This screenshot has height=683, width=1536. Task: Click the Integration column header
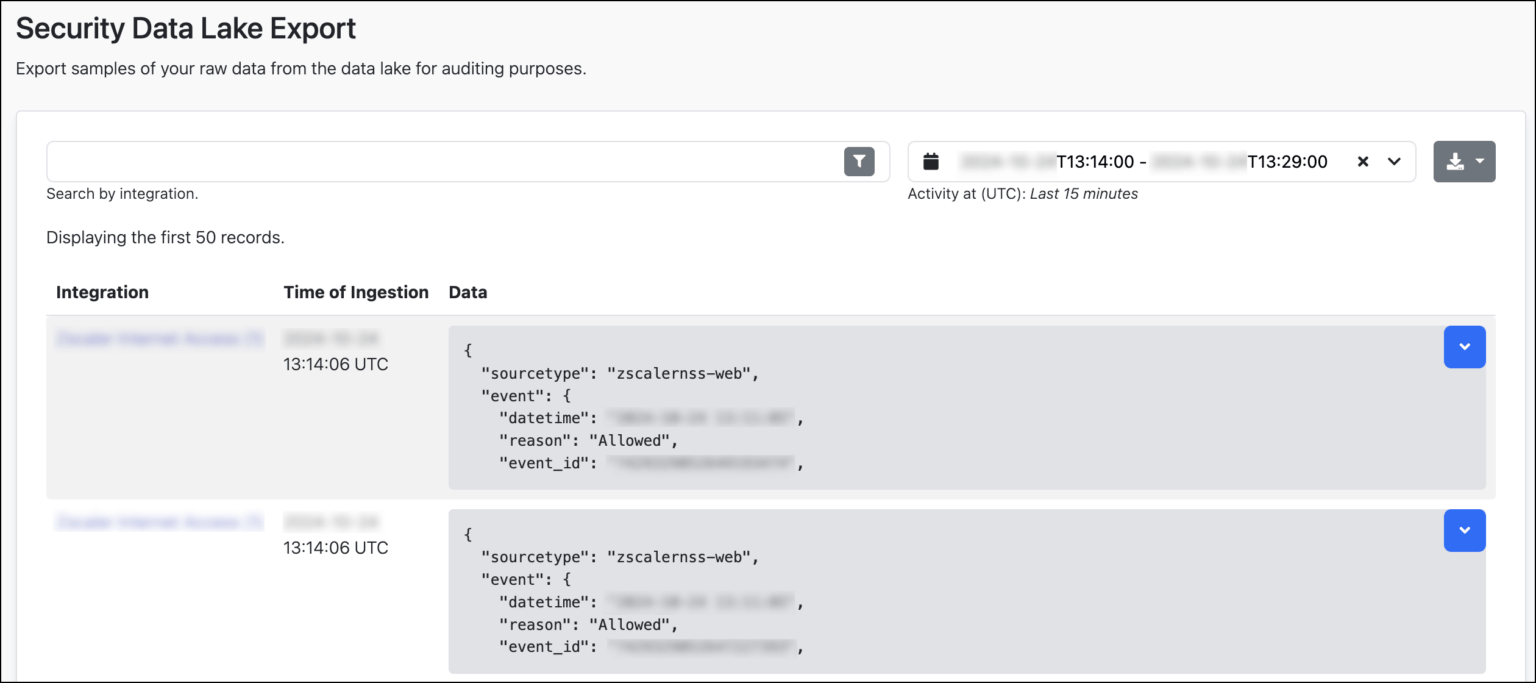[102, 292]
